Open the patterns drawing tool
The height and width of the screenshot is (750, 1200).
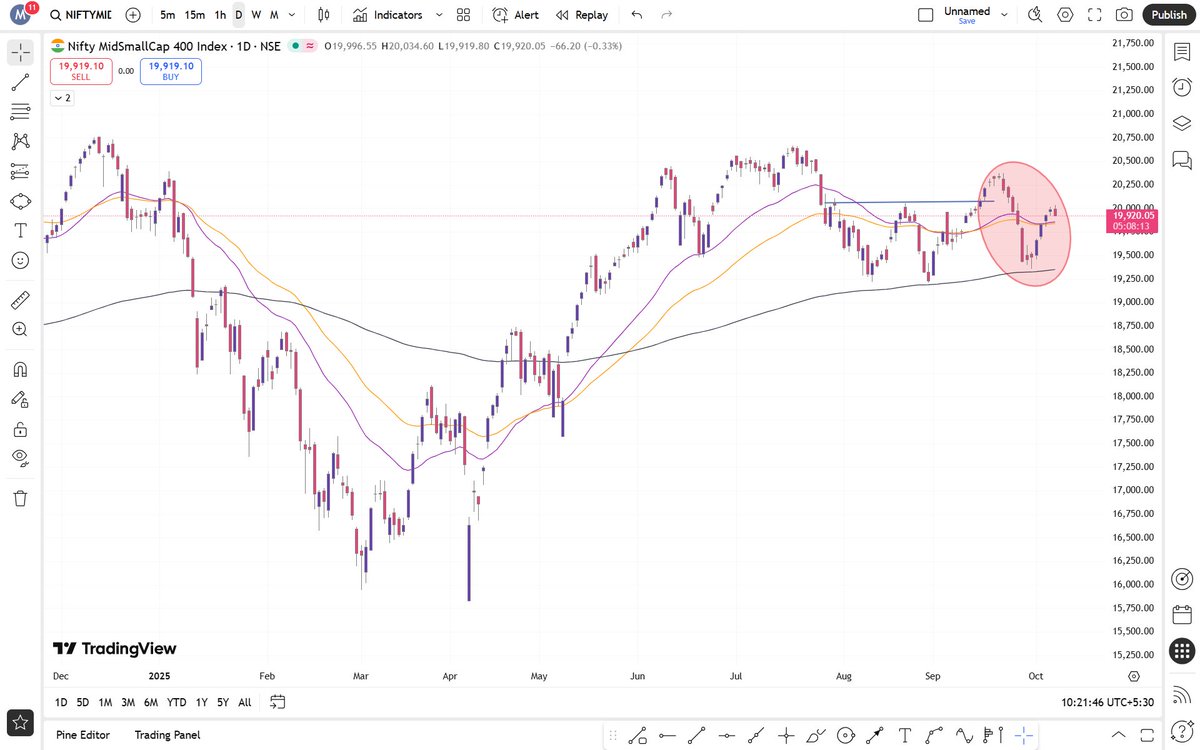click(21, 141)
